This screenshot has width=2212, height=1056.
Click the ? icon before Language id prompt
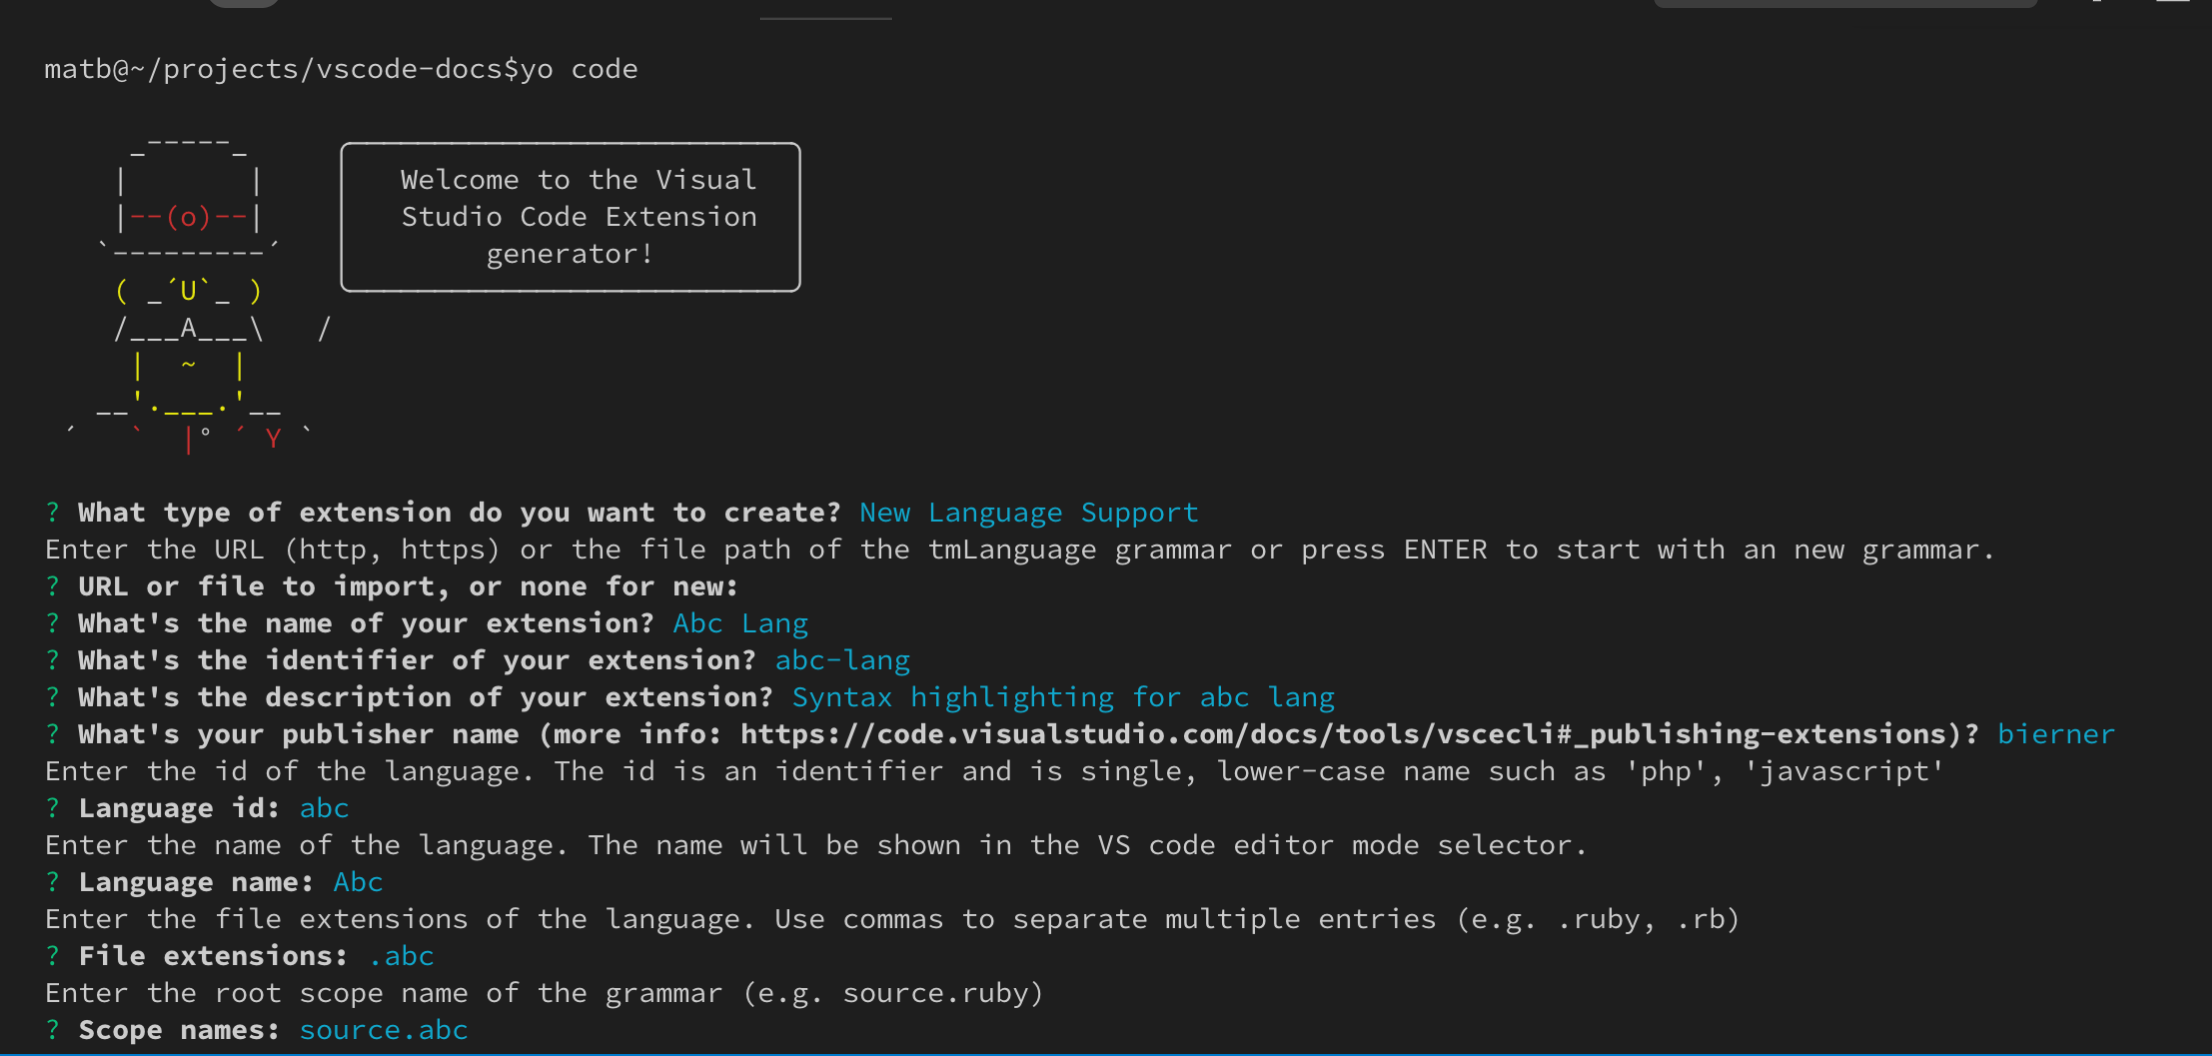point(53,807)
